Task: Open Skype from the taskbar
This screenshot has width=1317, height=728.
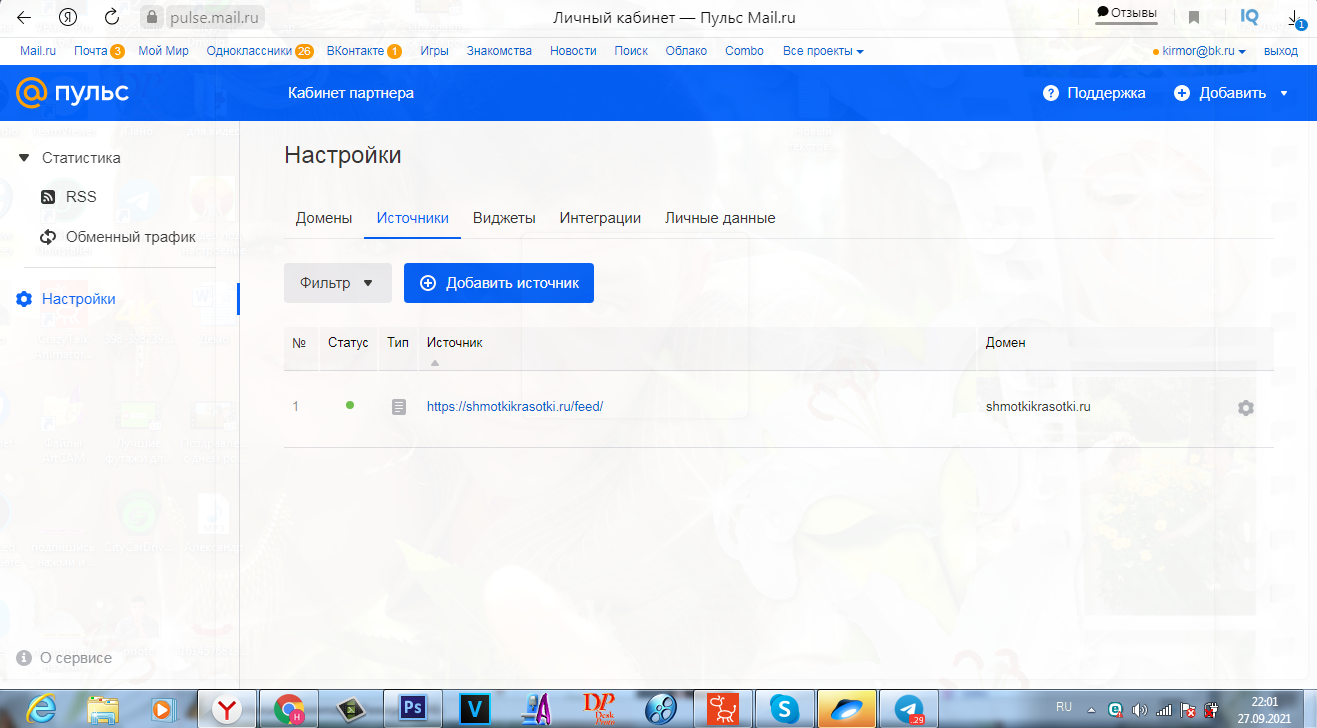Action: (783, 710)
